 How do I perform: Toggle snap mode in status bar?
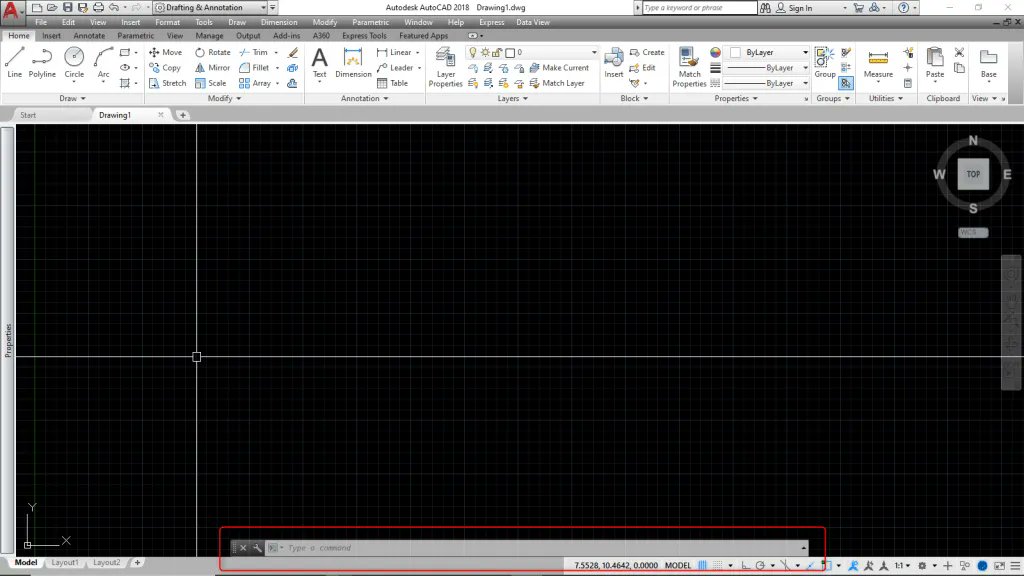click(x=718, y=566)
